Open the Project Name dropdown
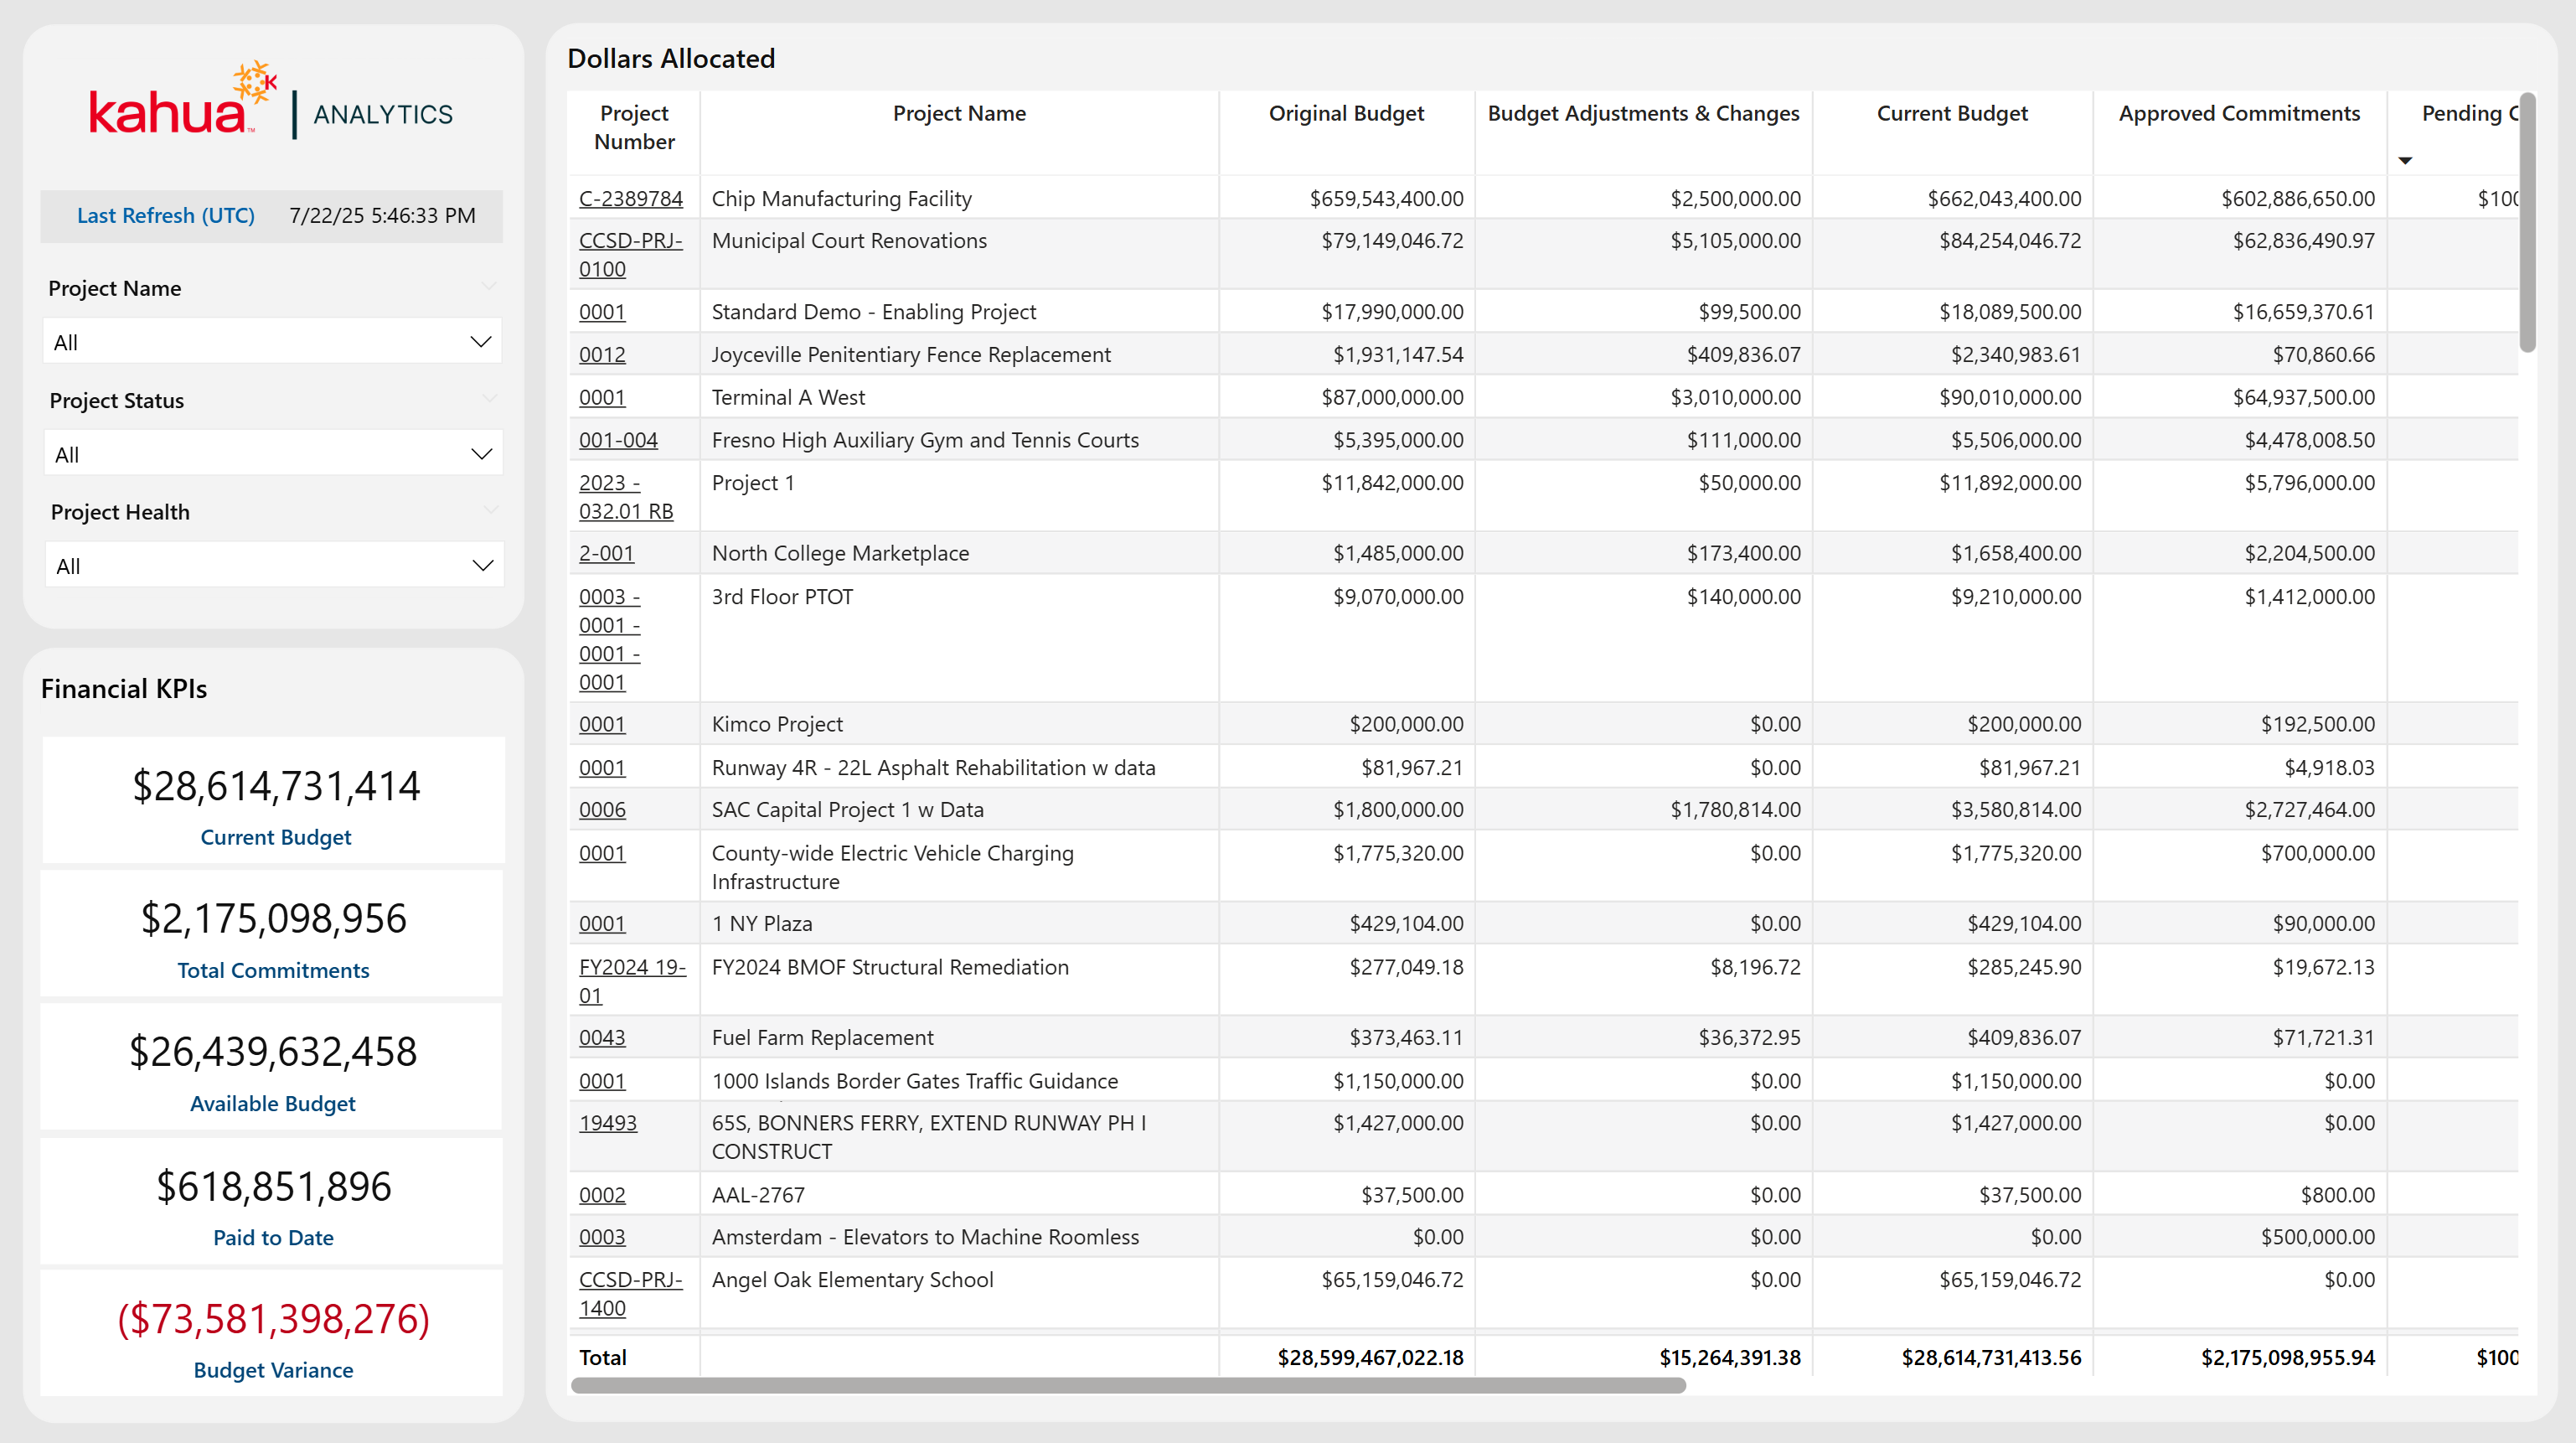This screenshot has height=1443, width=2576. click(x=272, y=342)
